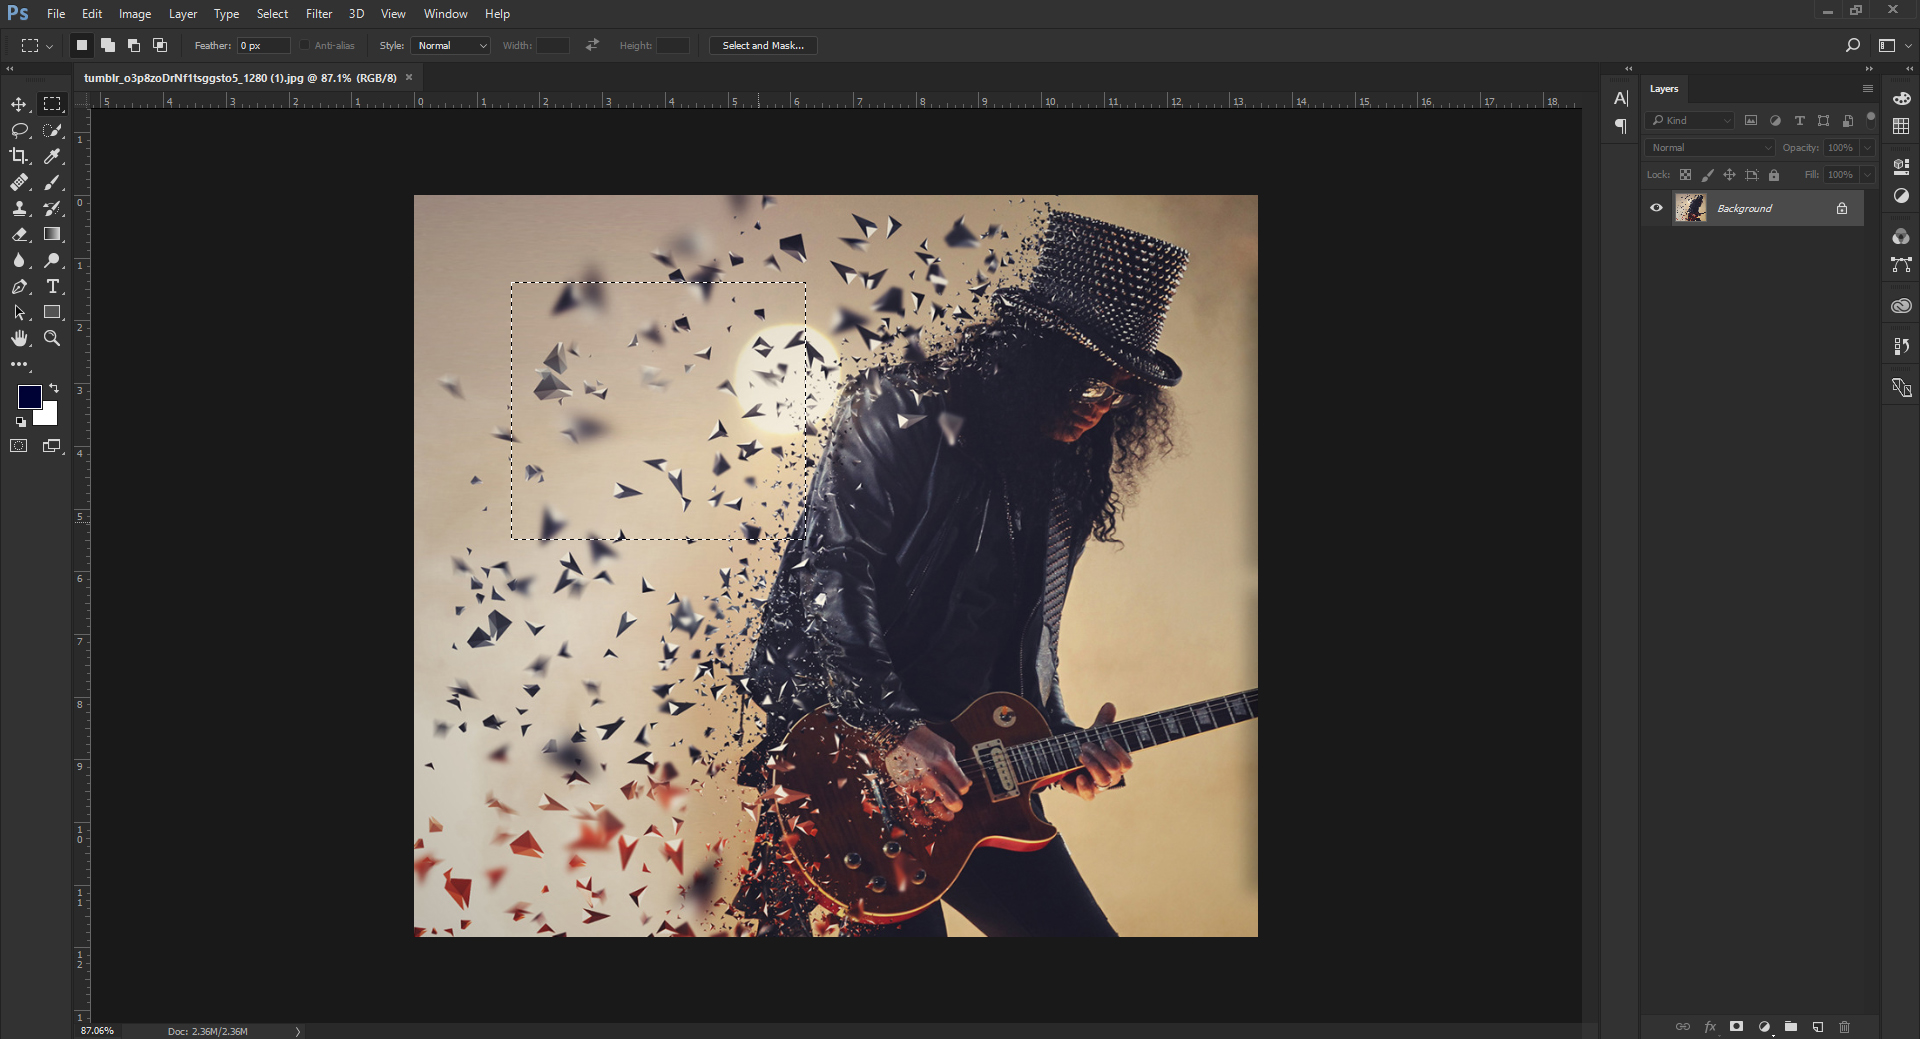Expand the Fill slider arrow
The width and height of the screenshot is (1920, 1039).
coord(1867,174)
